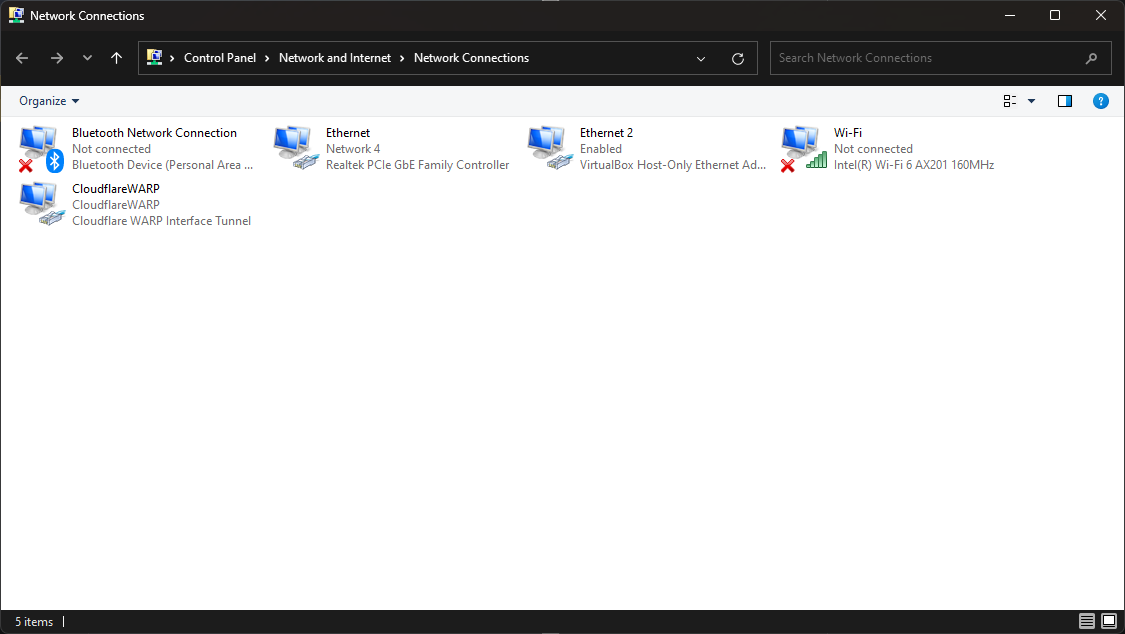Open the Organize dropdown menu
The width and height of the screenshot is (1125, 634).
tap(48, 101)
